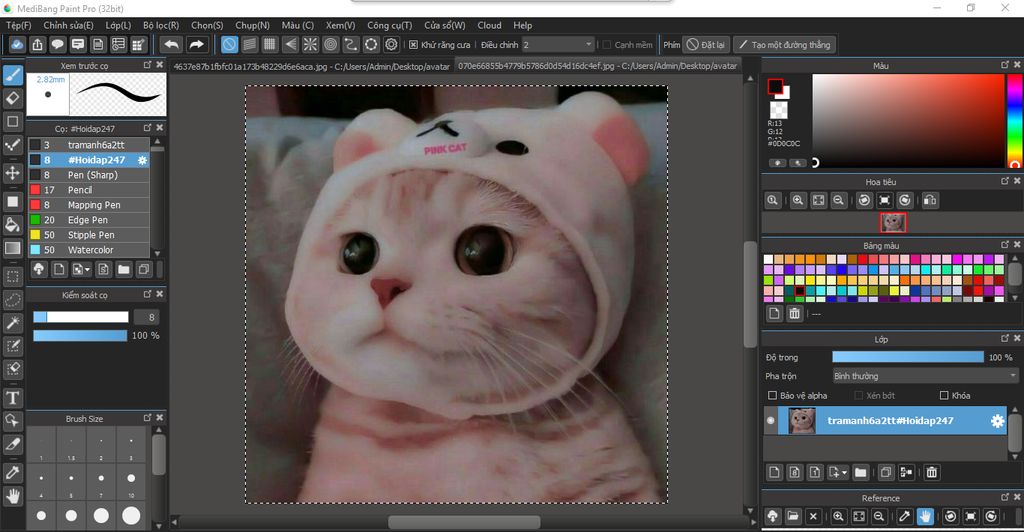Click the navigator cat thumbnail
The width and height of the screenshot is (1024, 532).
click(x=893, y=223)
